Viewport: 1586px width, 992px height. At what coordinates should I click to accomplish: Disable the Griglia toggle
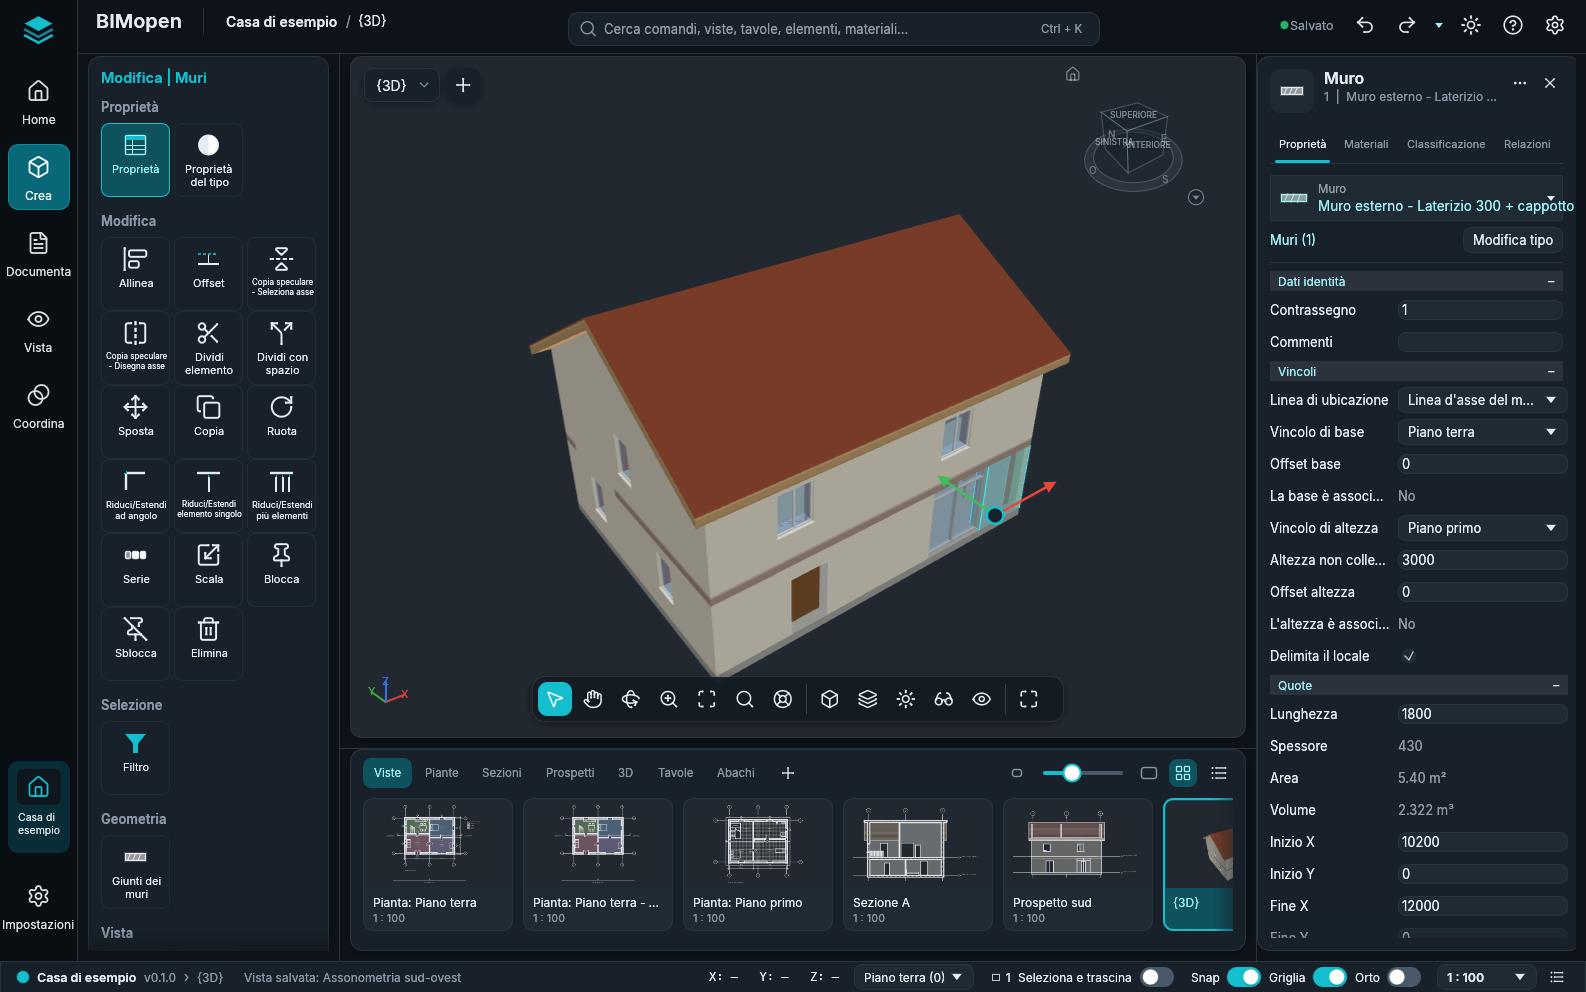(x=1329, y=977)
